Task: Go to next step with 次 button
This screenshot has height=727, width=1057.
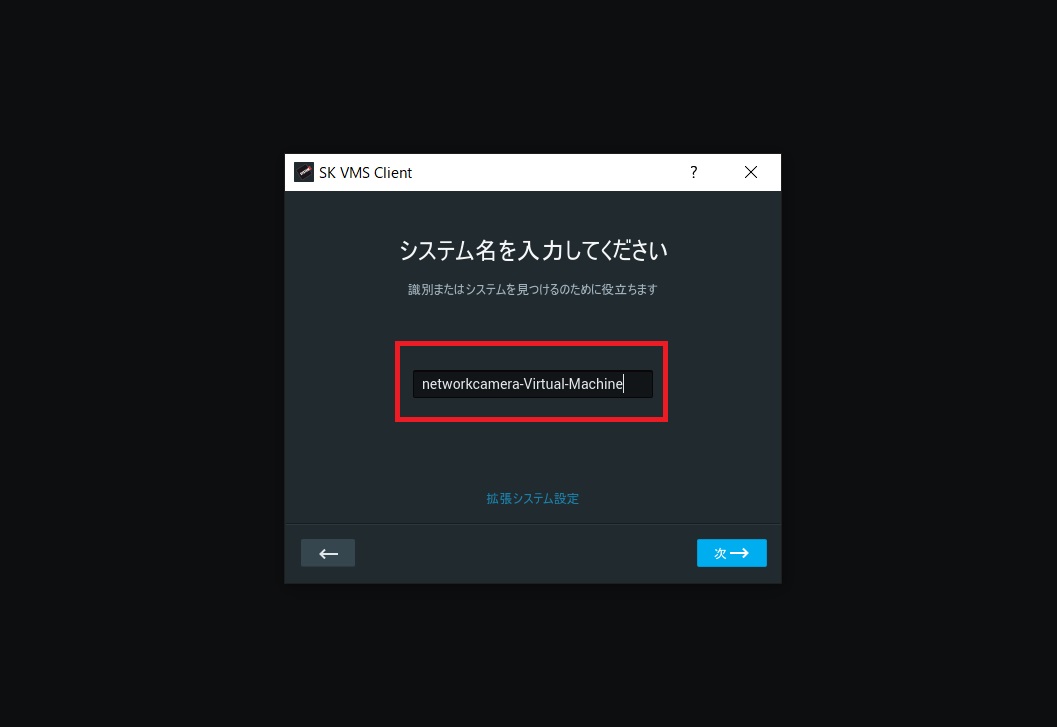Action: [x=731, y=553]
